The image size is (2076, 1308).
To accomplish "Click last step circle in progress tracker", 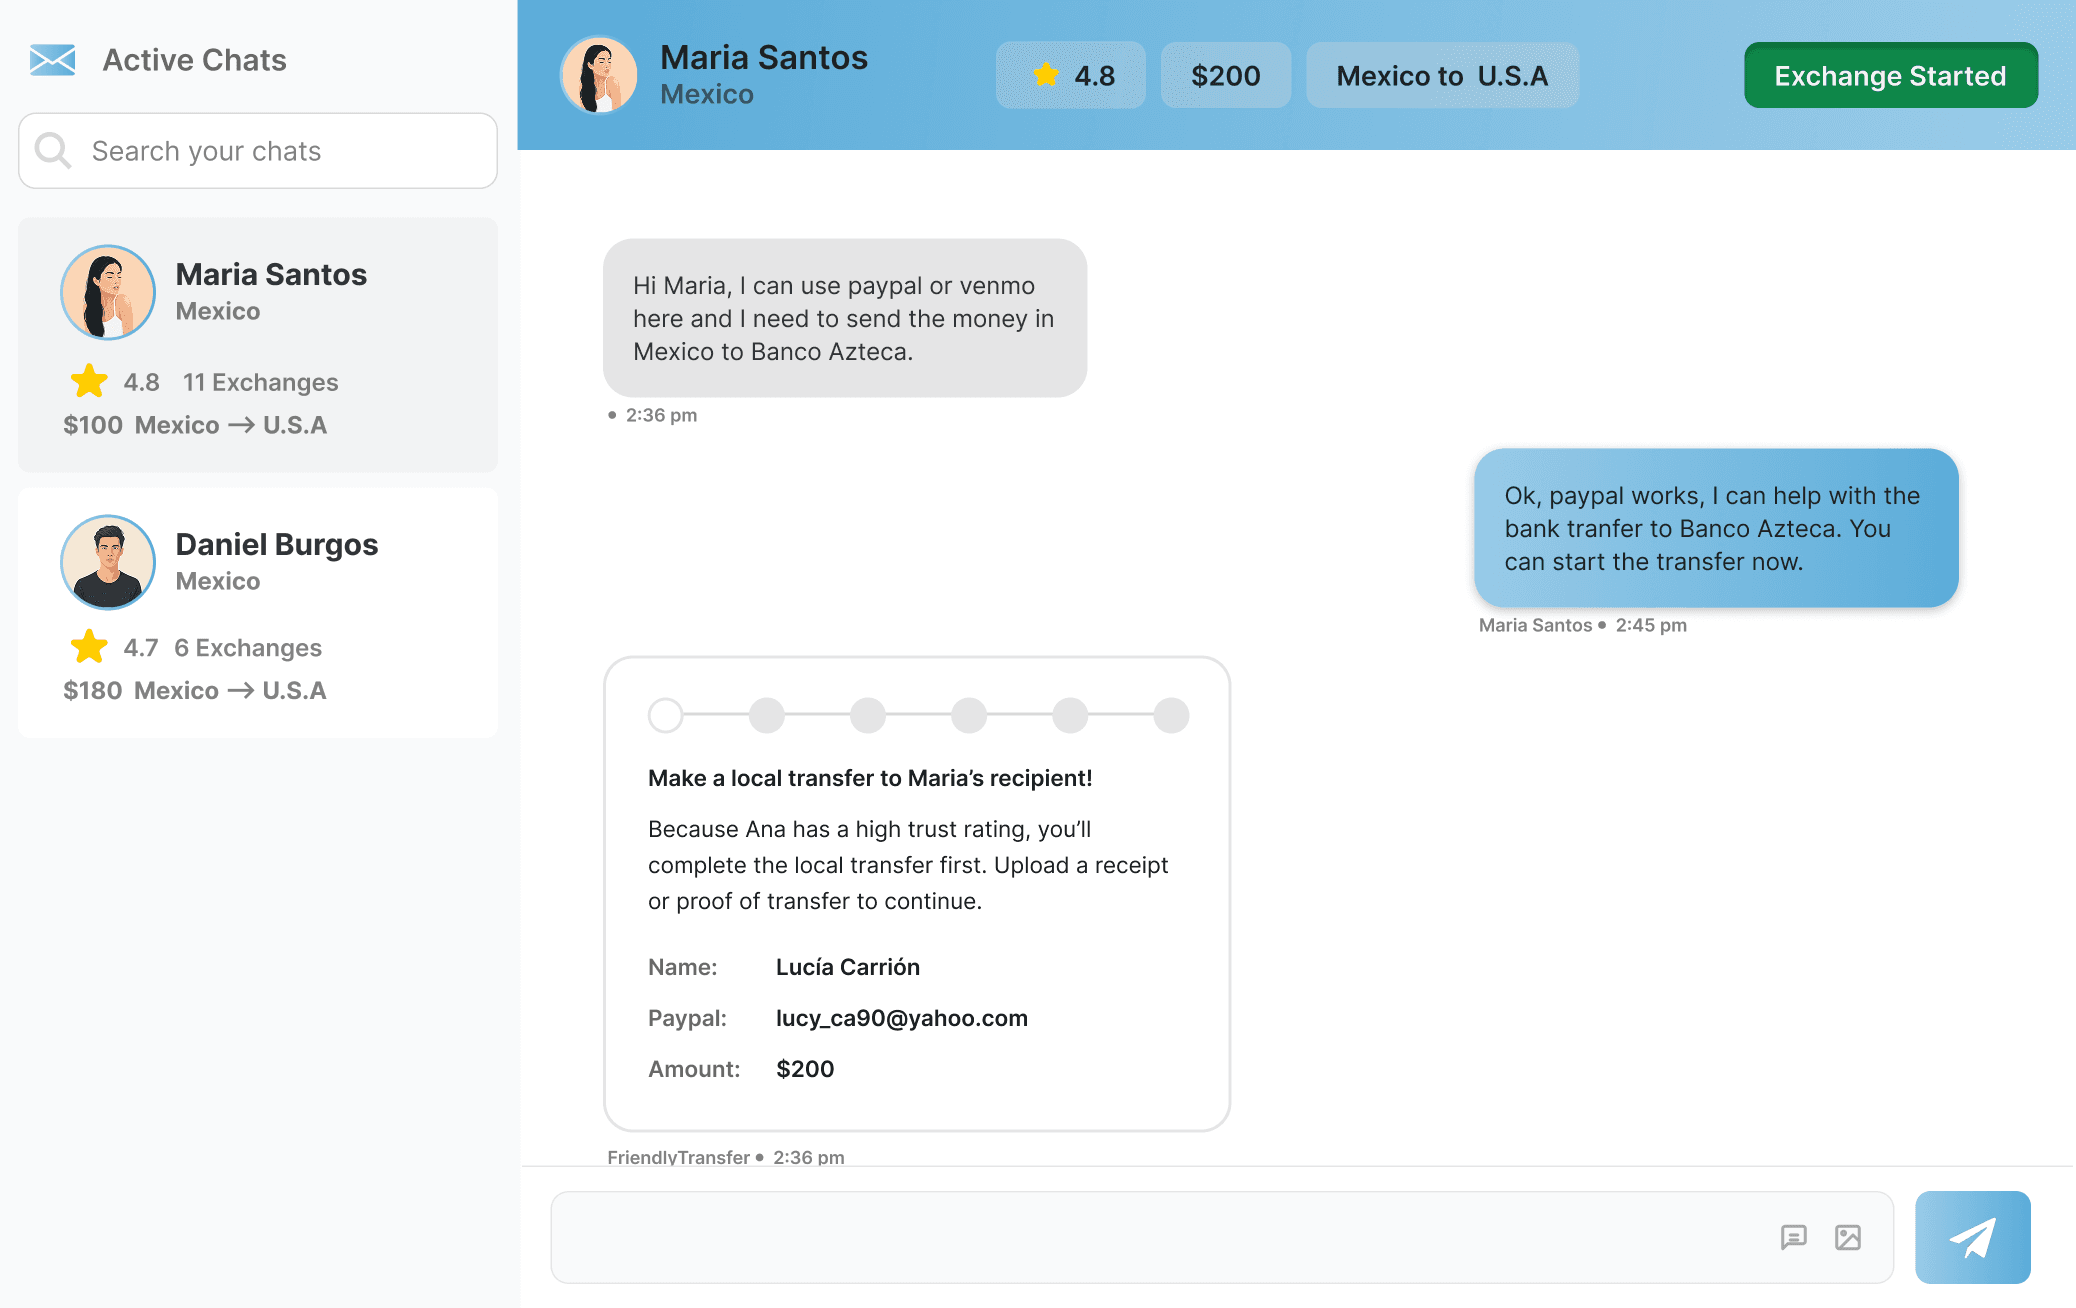I will pyautogui.click(x=1171, y=715).
